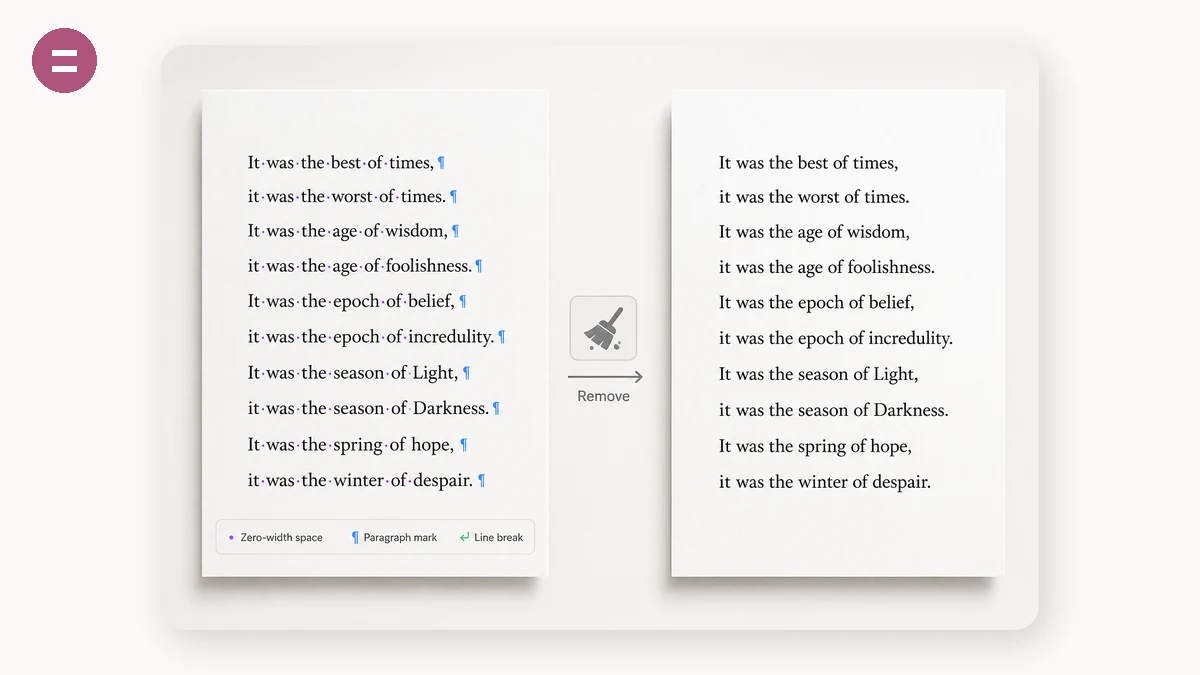The image size is (1200, 675).
Task: Click "spring of hope," line in the left document
Action: click(x=351, y=445)
